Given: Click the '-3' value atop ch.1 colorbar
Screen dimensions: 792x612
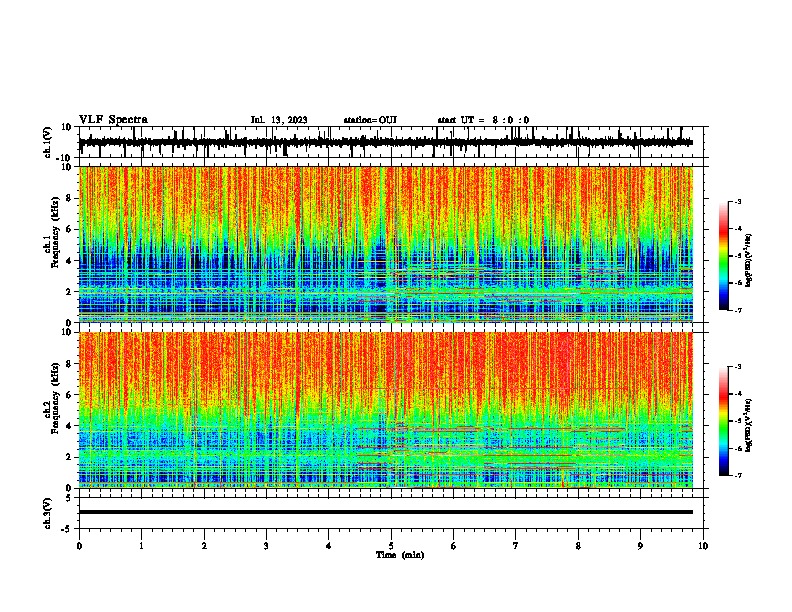Looking at the screenshot, I should [737, 201].
